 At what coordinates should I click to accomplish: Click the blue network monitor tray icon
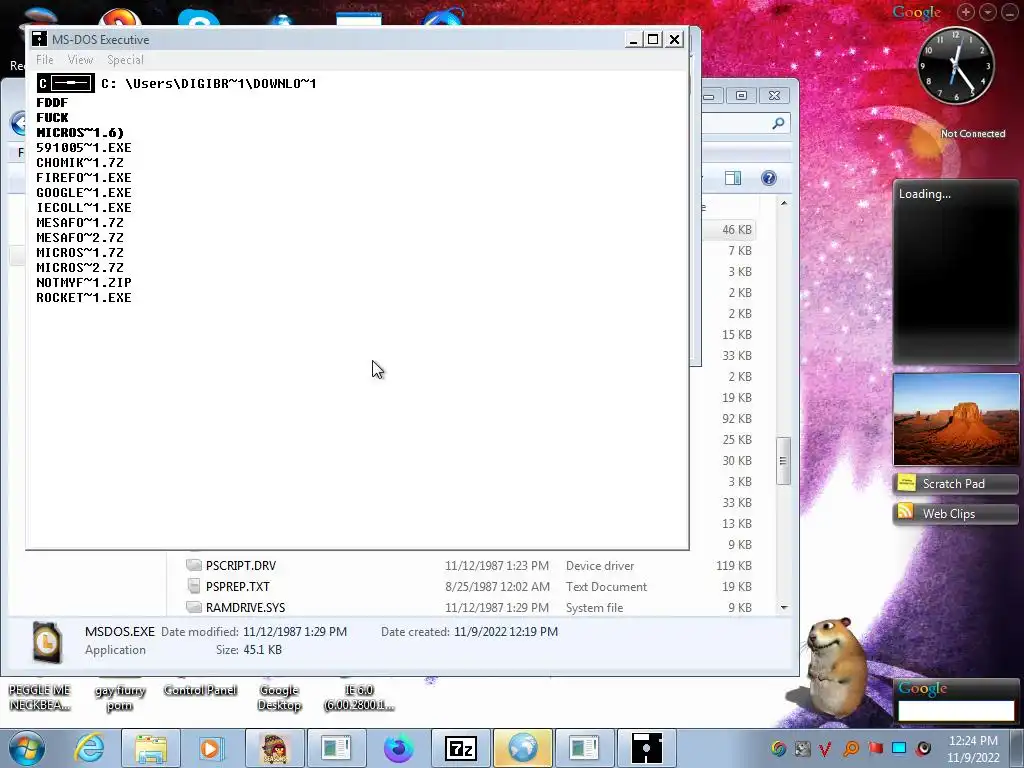tap(899, 748)
